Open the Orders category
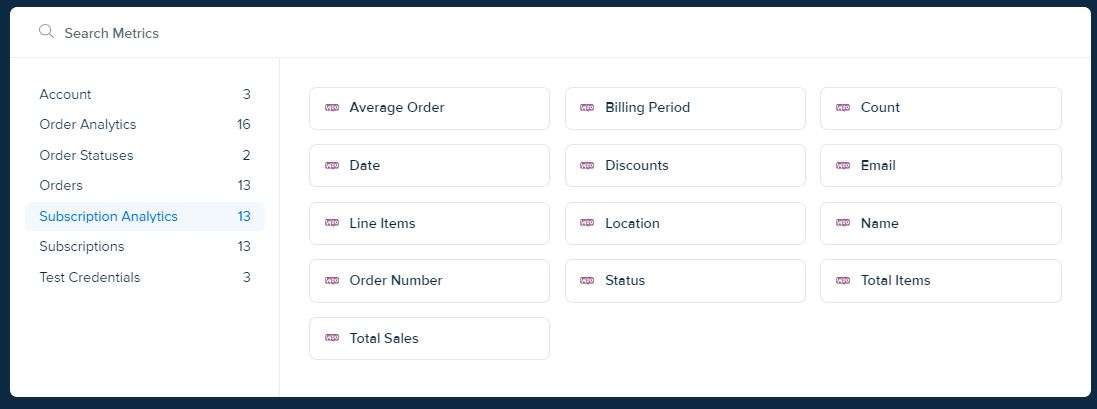The width and height of the screenshot is (1097, 409). pos(61,185)
